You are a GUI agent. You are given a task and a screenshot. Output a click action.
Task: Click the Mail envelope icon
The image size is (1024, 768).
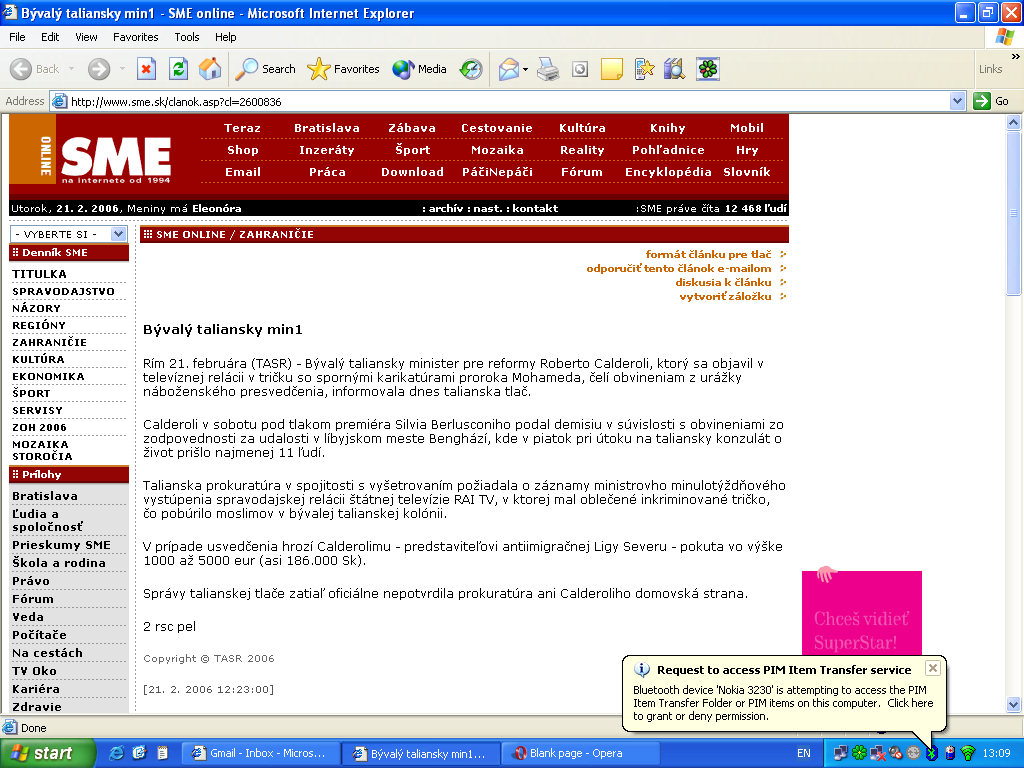coord(509,69)
